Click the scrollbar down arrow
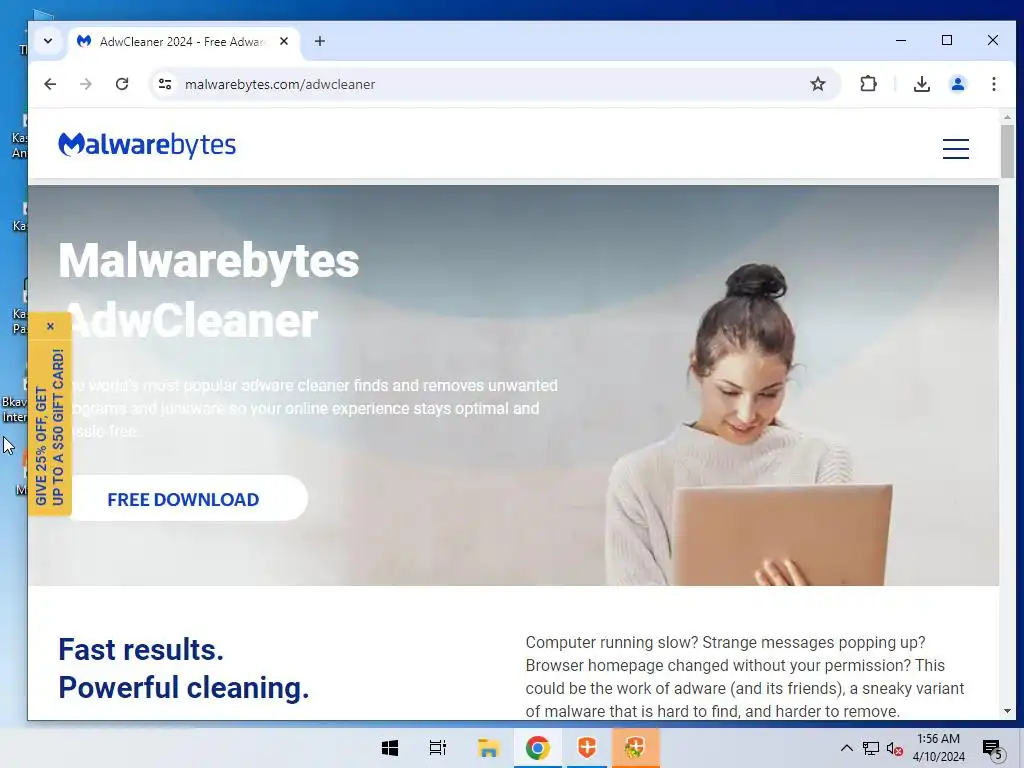This screenshot has width=1024, height=768. coord(1007,711)
